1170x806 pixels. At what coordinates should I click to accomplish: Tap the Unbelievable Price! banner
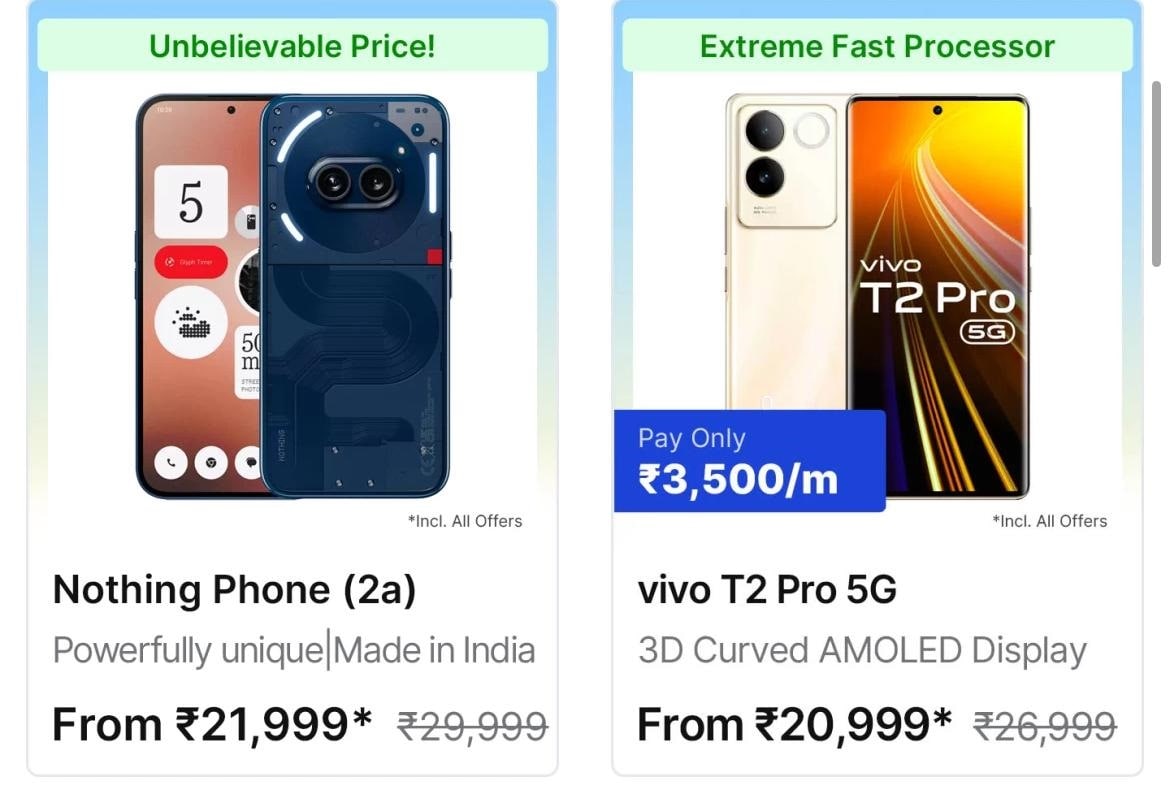pos(292,46)
